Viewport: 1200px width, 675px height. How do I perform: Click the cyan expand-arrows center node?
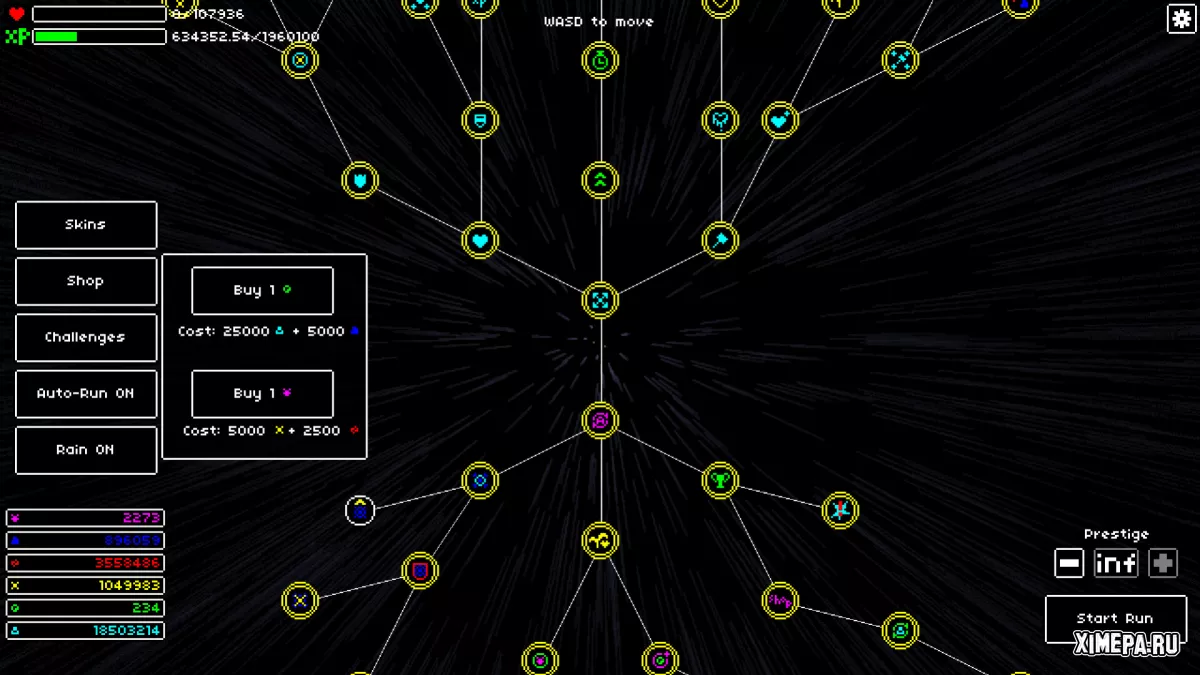click(600, 300)
